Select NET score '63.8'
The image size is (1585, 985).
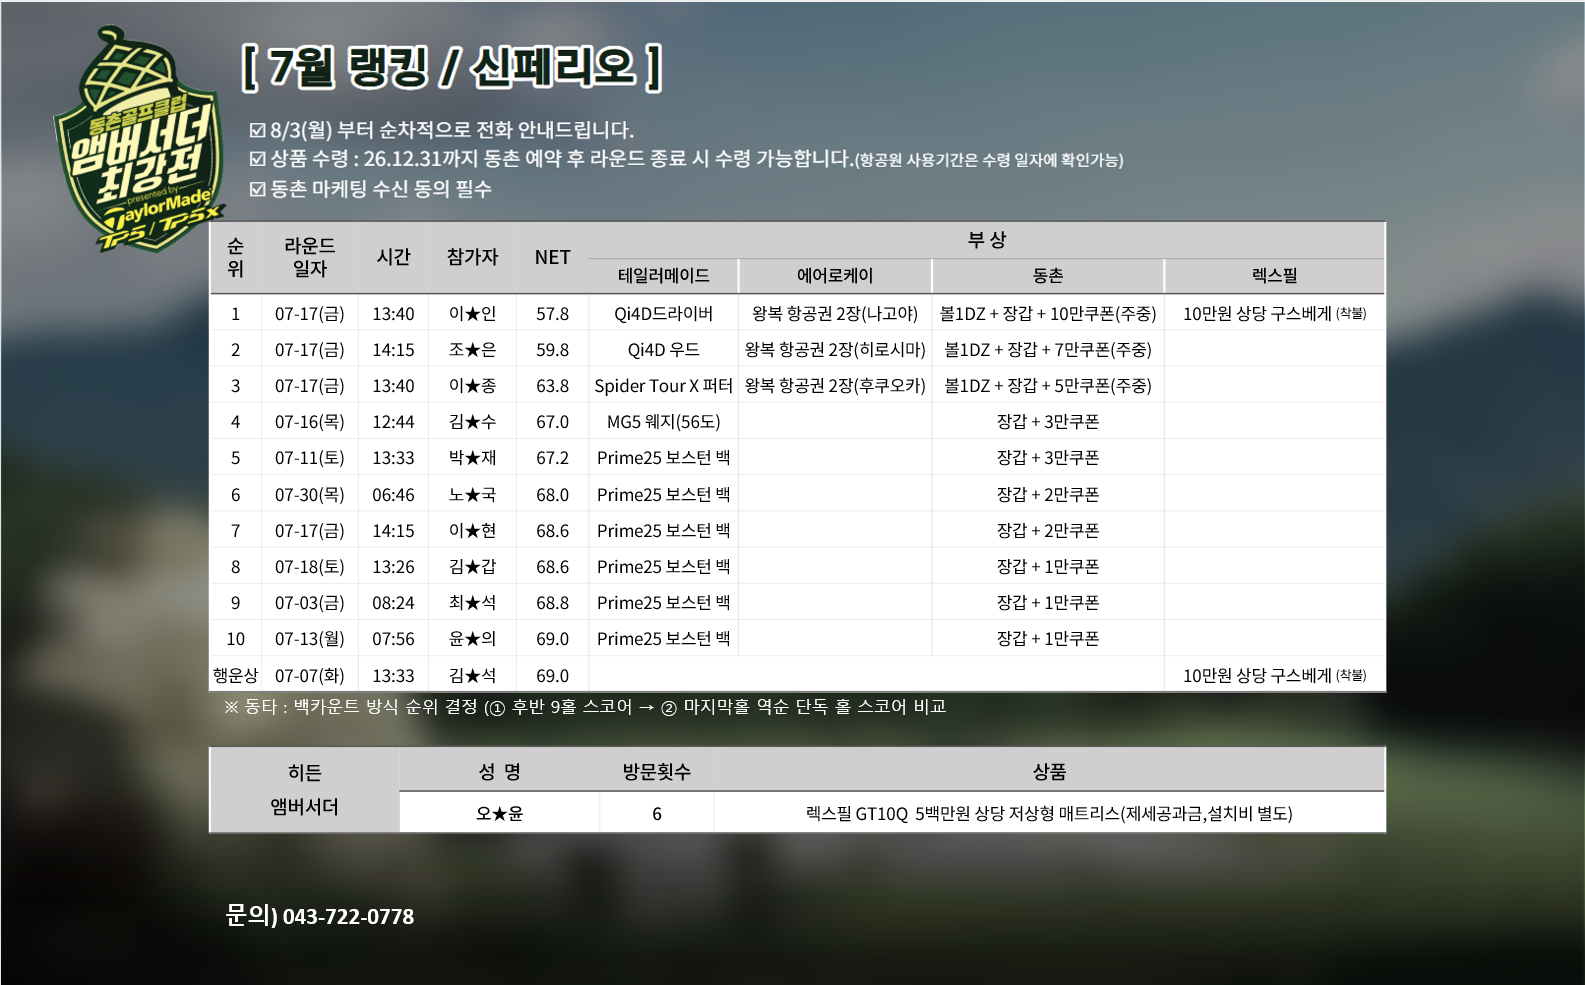point(552,386)
